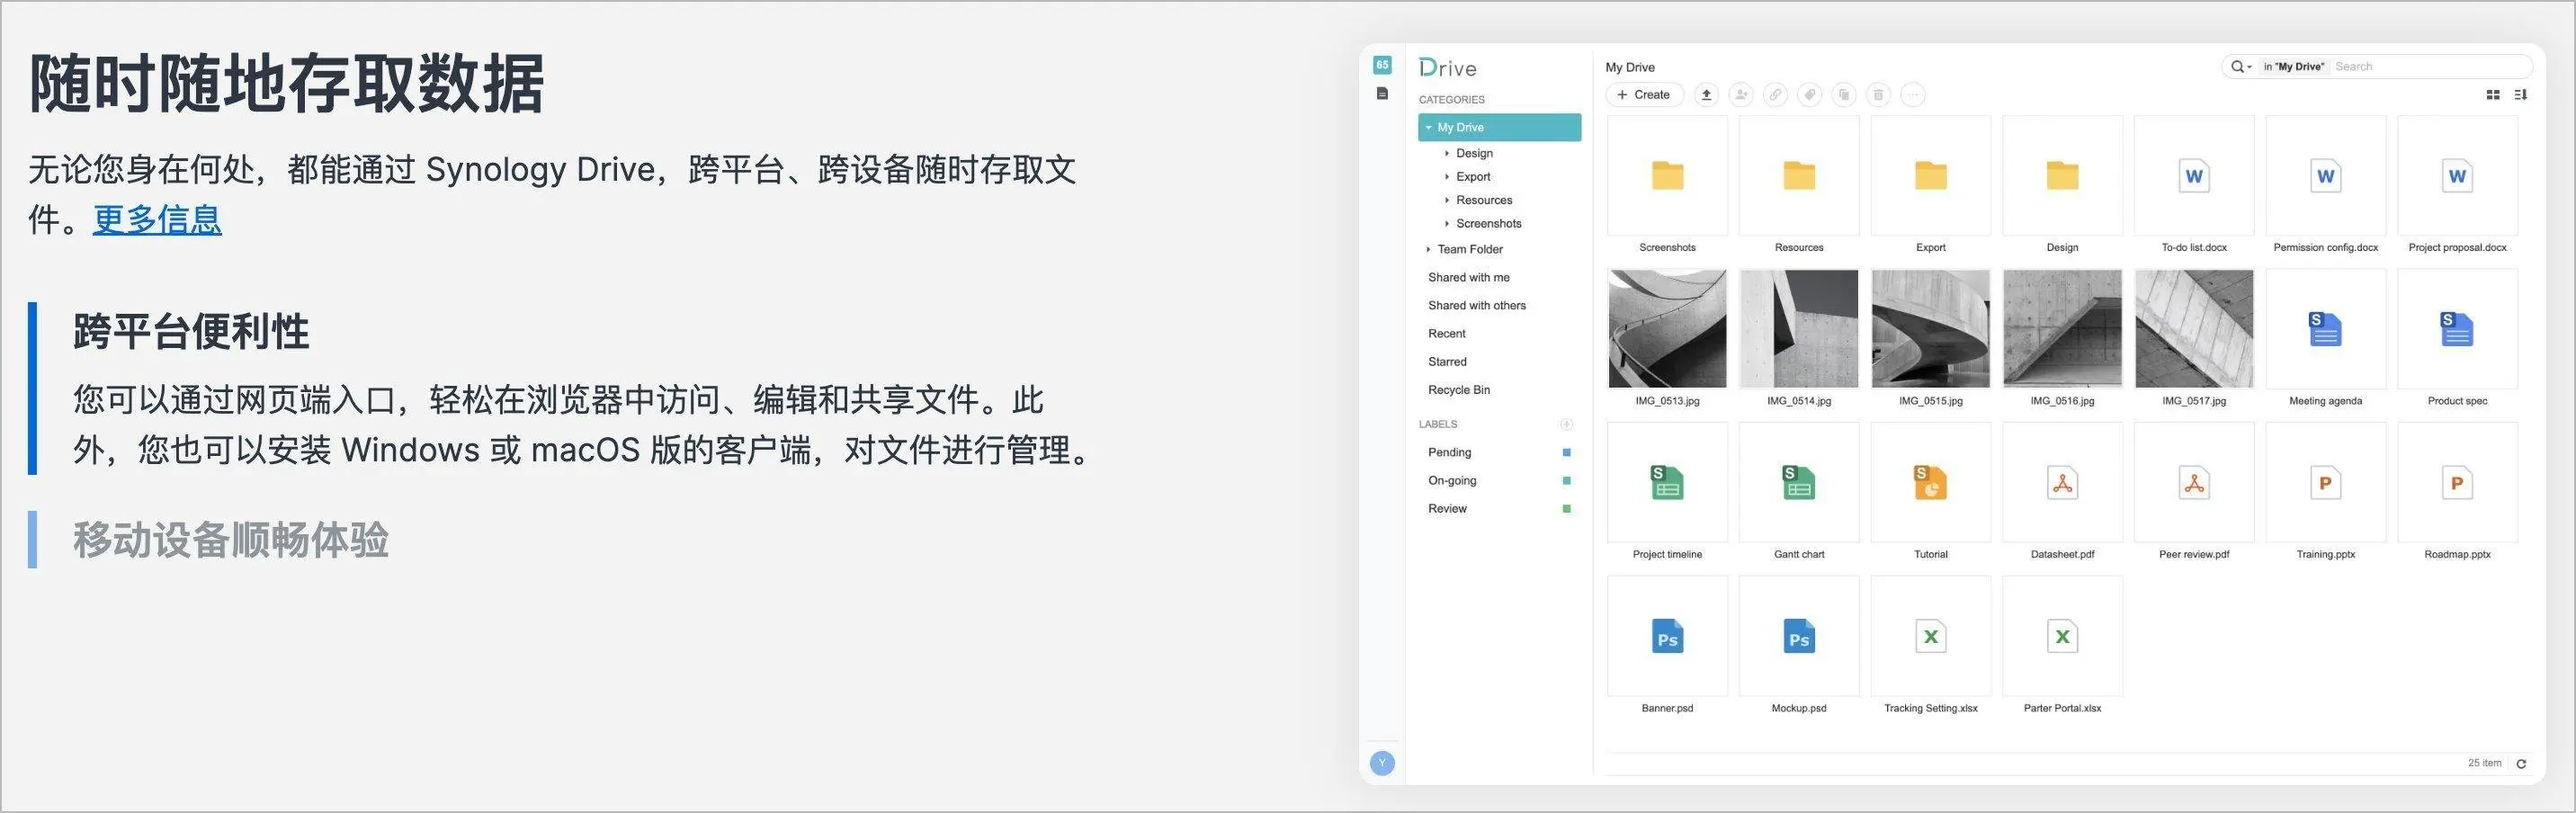Open Shared with me category
Screen dimensions: 2576x813
tap(1468, 277)
